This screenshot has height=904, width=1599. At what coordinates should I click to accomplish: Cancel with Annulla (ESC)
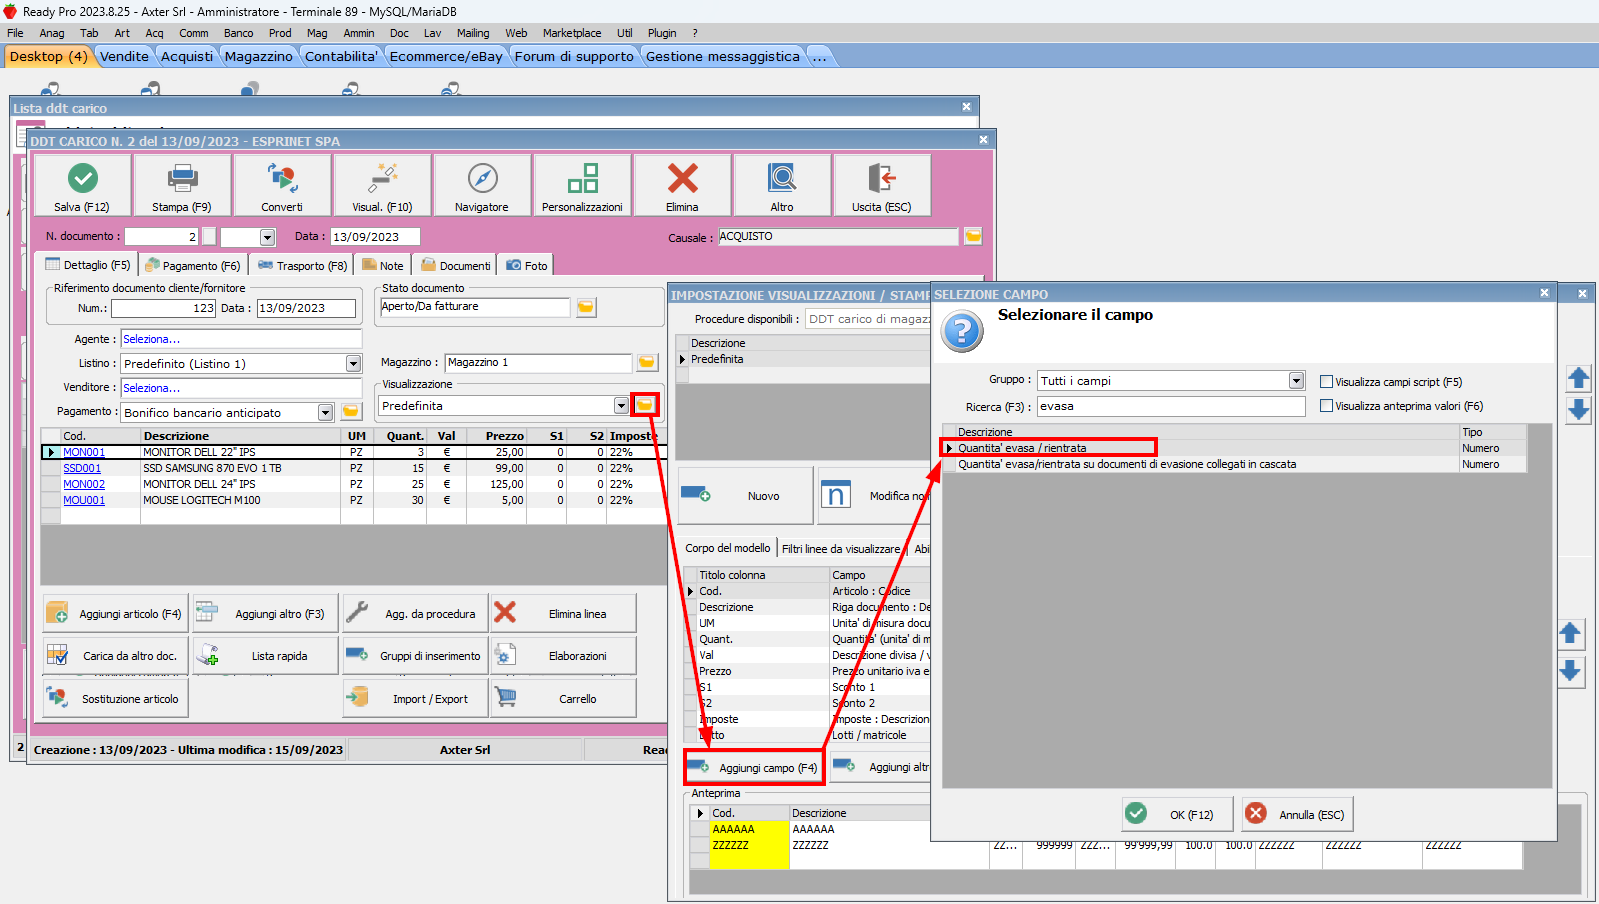[x=1298, y=814]
